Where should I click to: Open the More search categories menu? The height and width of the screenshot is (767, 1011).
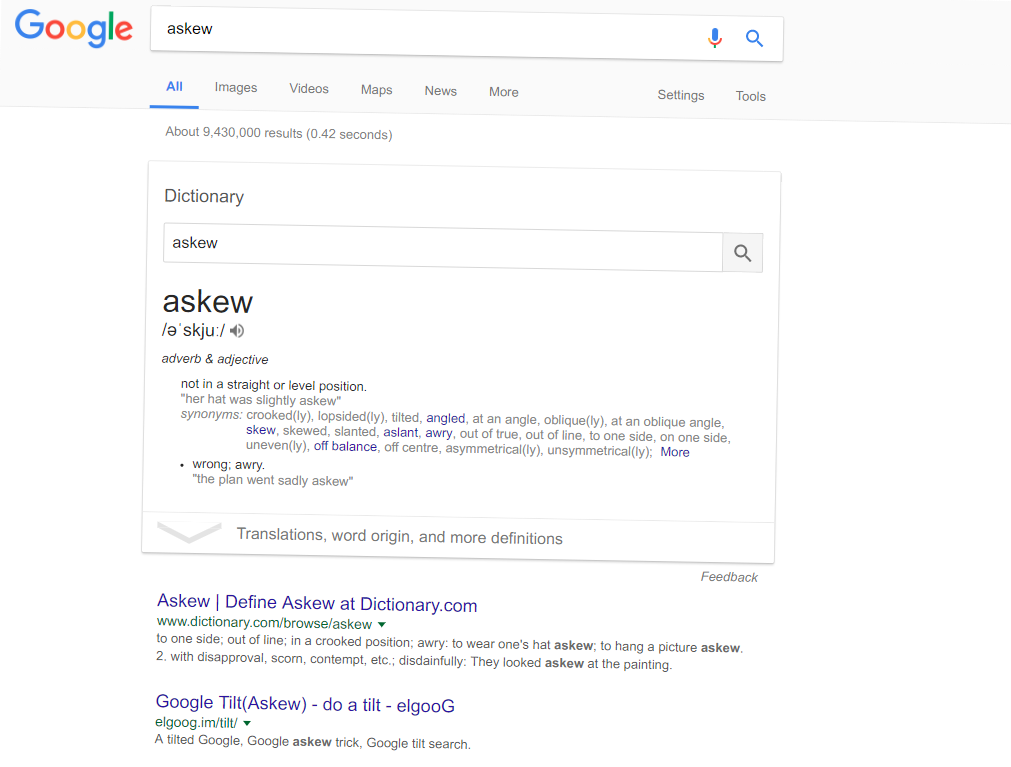tap(504, 92)
